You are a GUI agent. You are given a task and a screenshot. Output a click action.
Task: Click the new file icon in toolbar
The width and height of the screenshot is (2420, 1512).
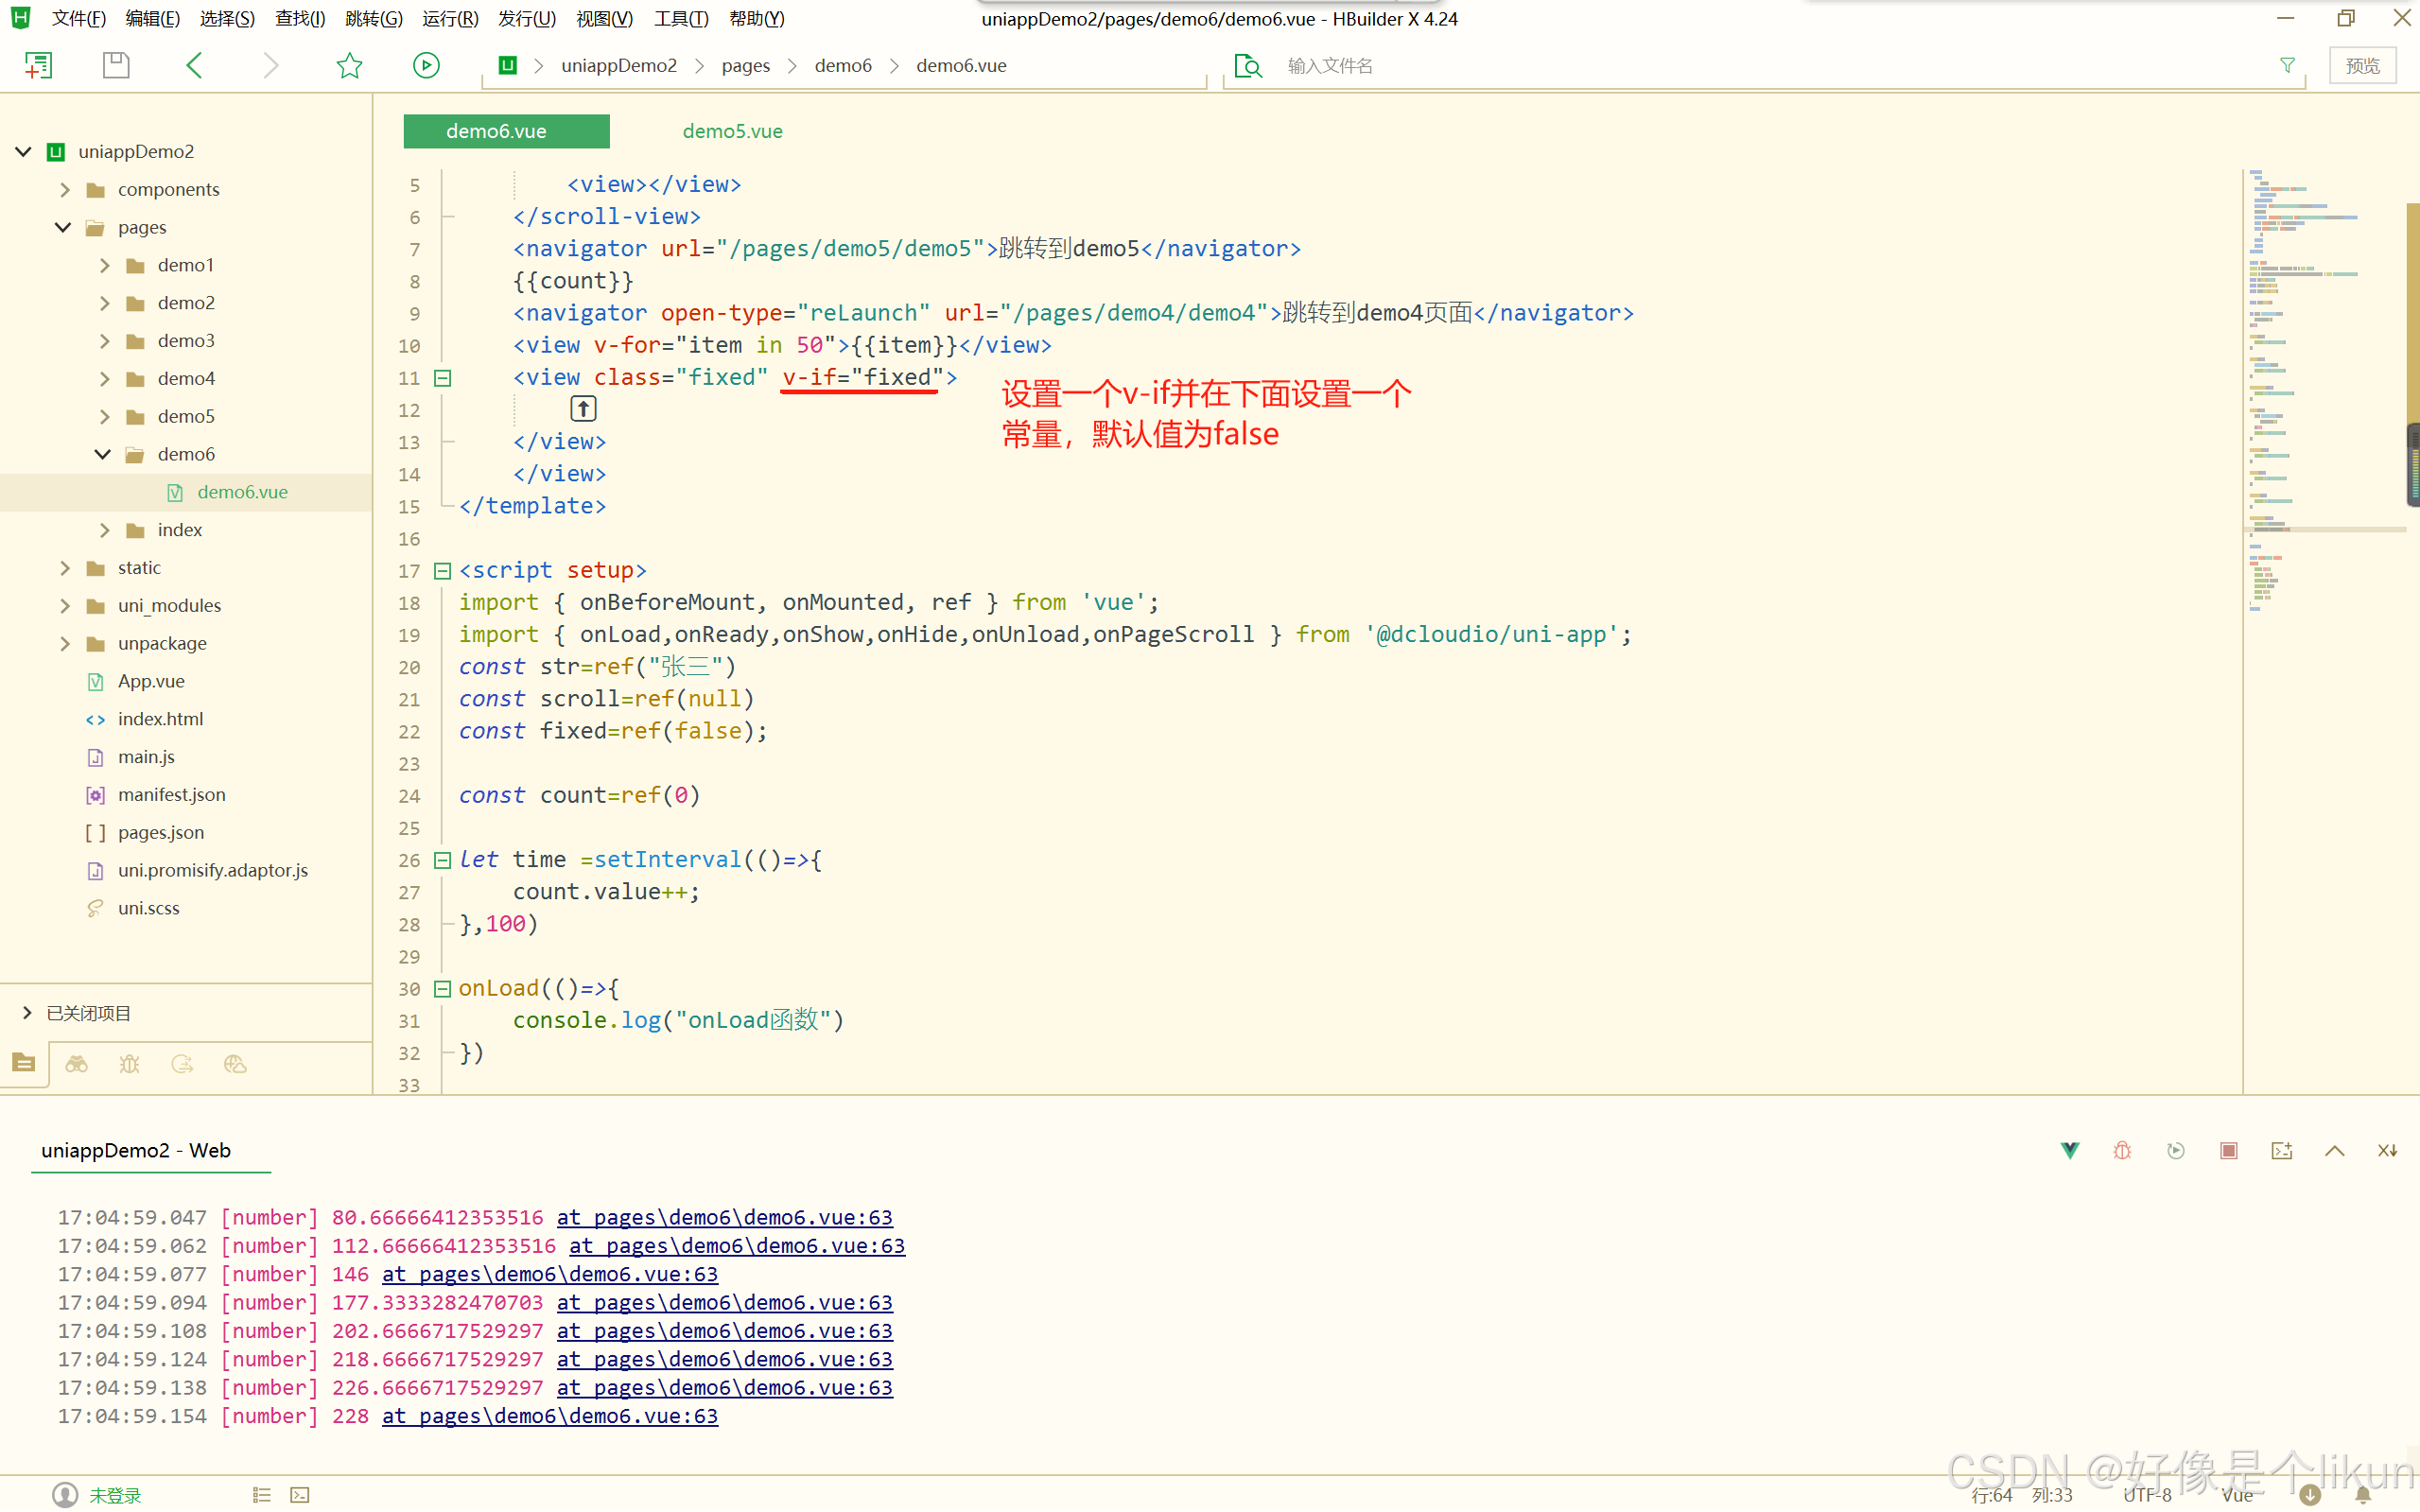[x=38, y=66]
